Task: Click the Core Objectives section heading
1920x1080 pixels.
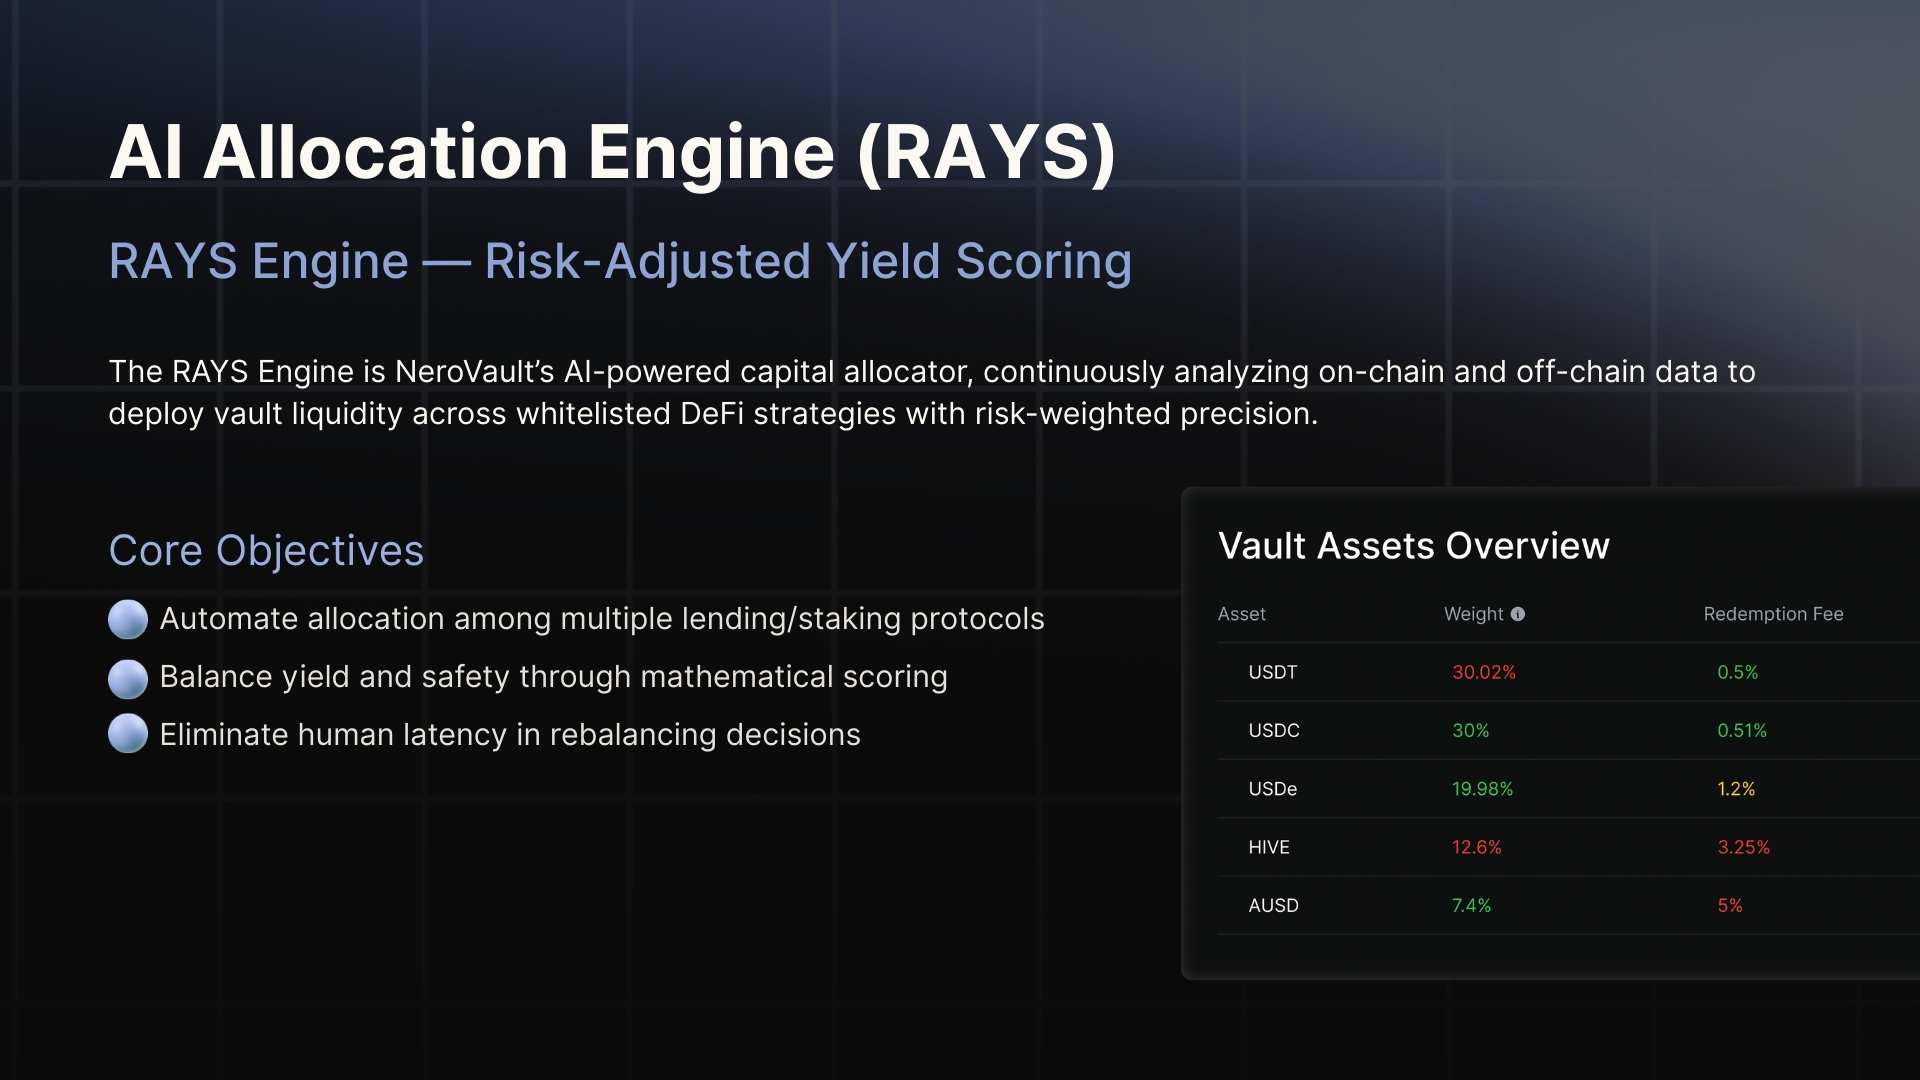Action: tap(266, 551)
